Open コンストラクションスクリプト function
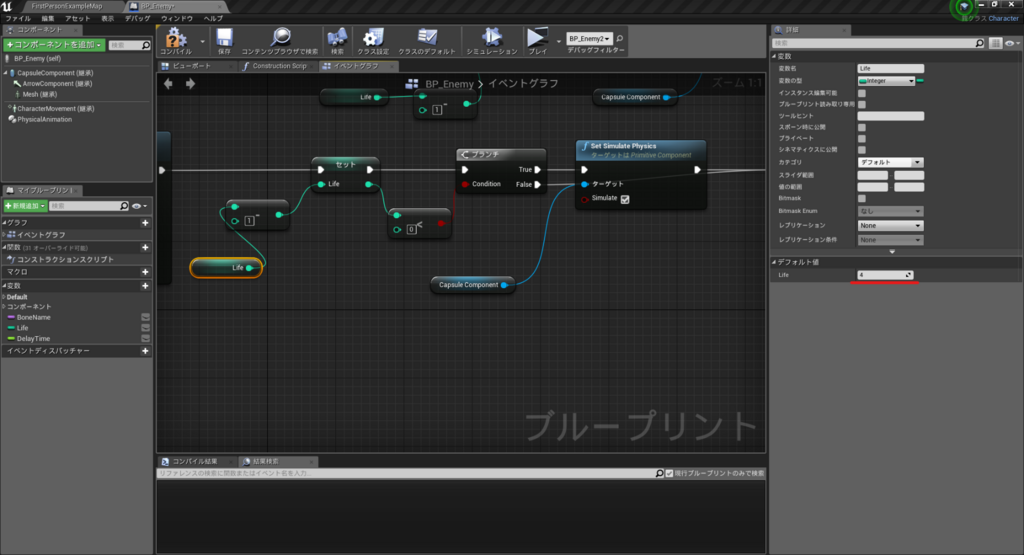The height and width of the screenshot is (555, 1024). (65, 259)
